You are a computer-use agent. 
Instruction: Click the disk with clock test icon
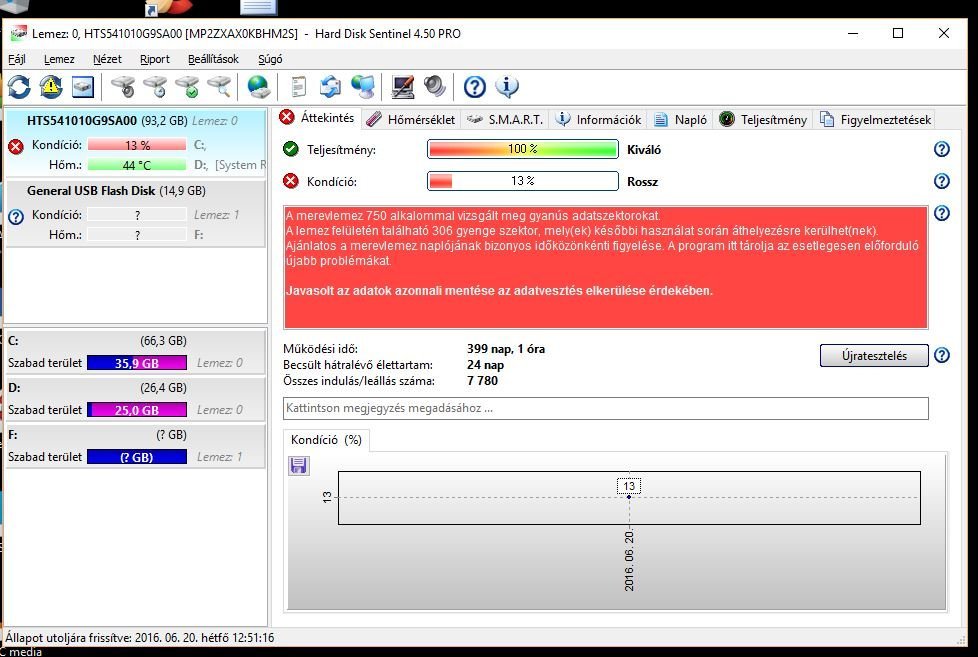pos(155,87)
